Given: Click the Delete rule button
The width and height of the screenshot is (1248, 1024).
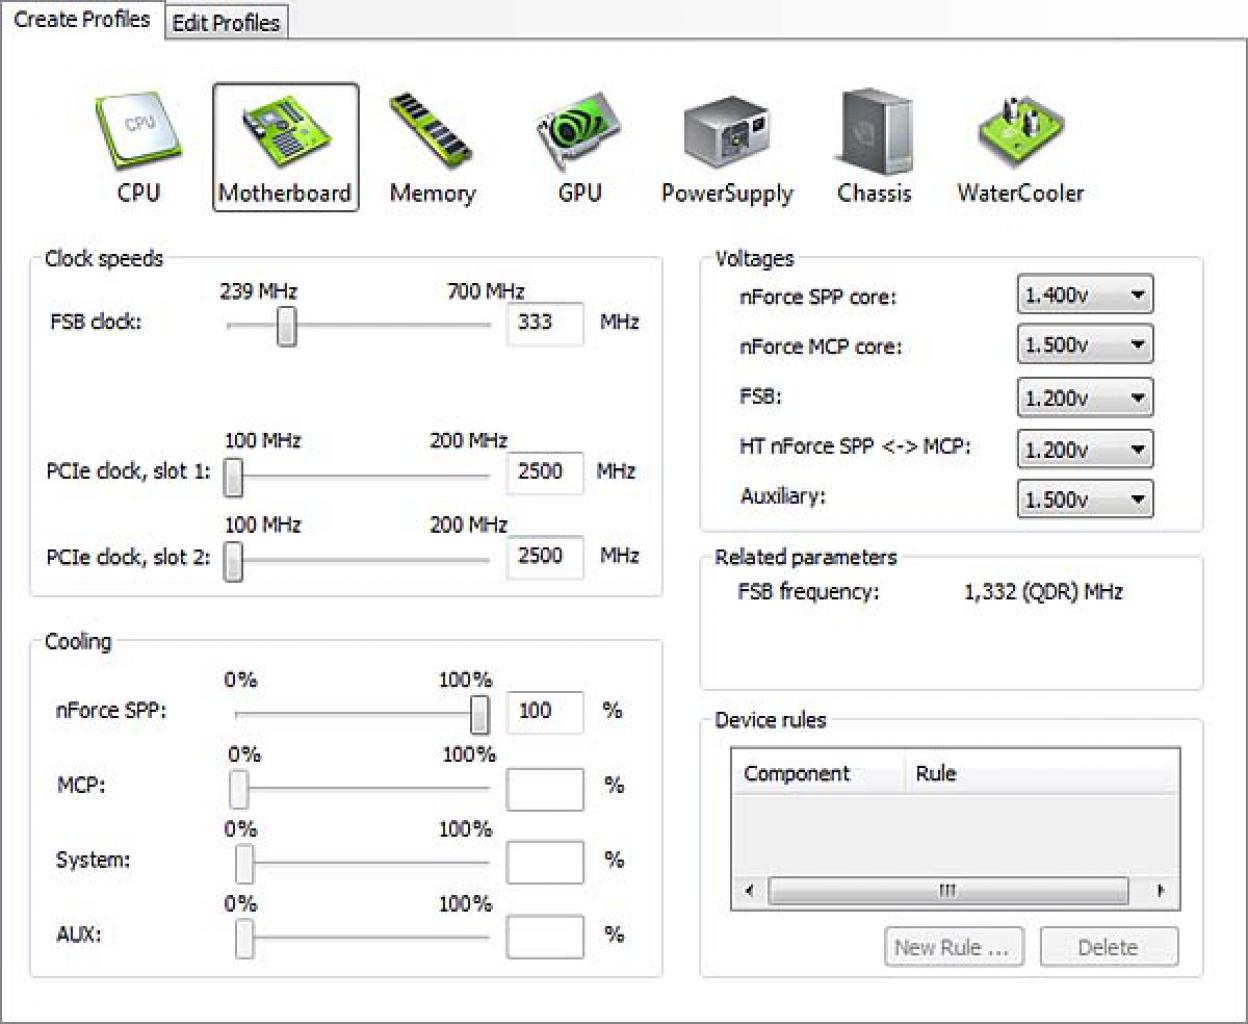Looking at the screenshot, I should 1108,947.
